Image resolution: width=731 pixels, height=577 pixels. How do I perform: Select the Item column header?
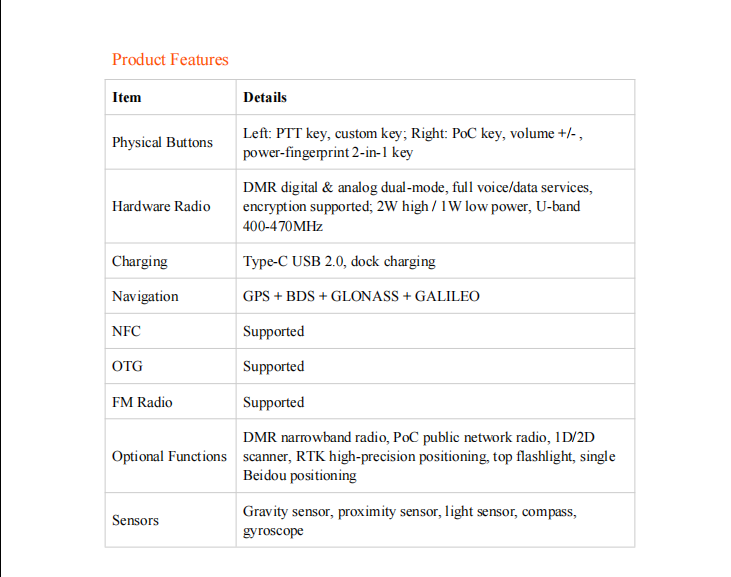click(x=127, y=97)
